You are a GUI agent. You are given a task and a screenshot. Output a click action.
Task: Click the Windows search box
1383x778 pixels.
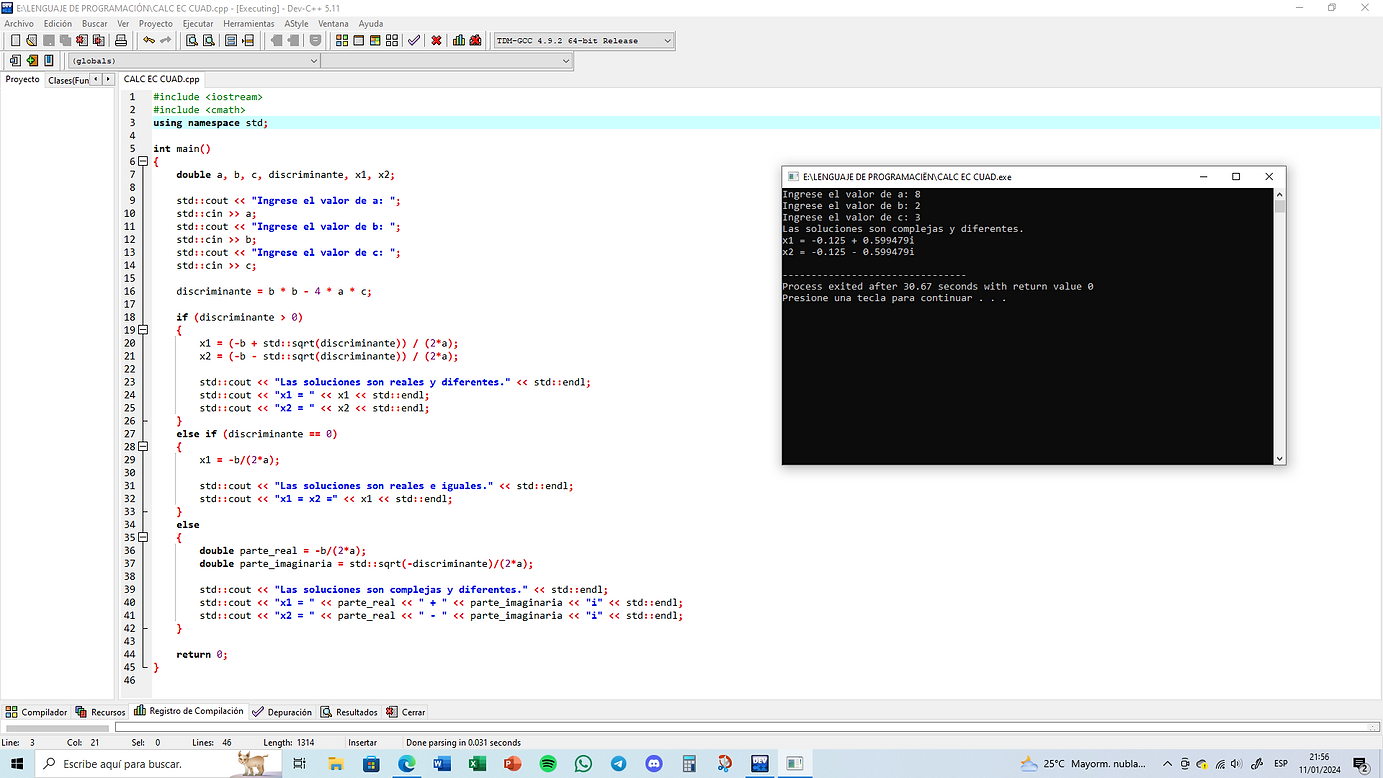pos(156,763)
